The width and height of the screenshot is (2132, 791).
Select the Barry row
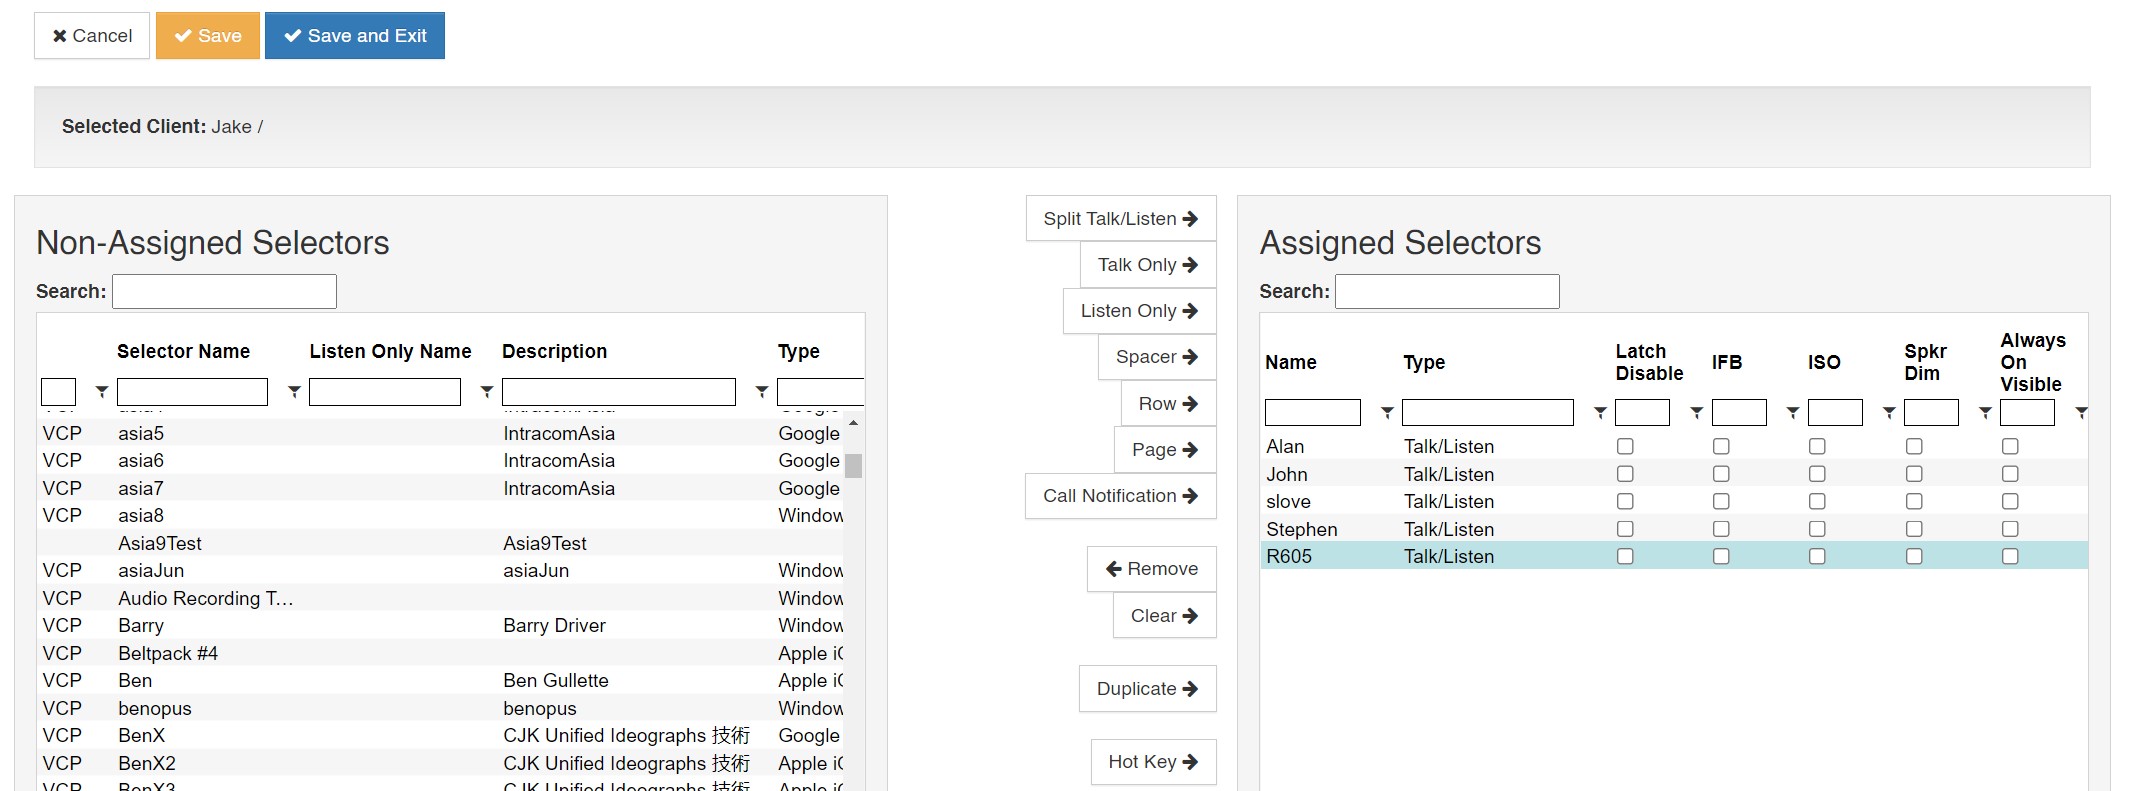pyautogui.click(x=440, y=625)
